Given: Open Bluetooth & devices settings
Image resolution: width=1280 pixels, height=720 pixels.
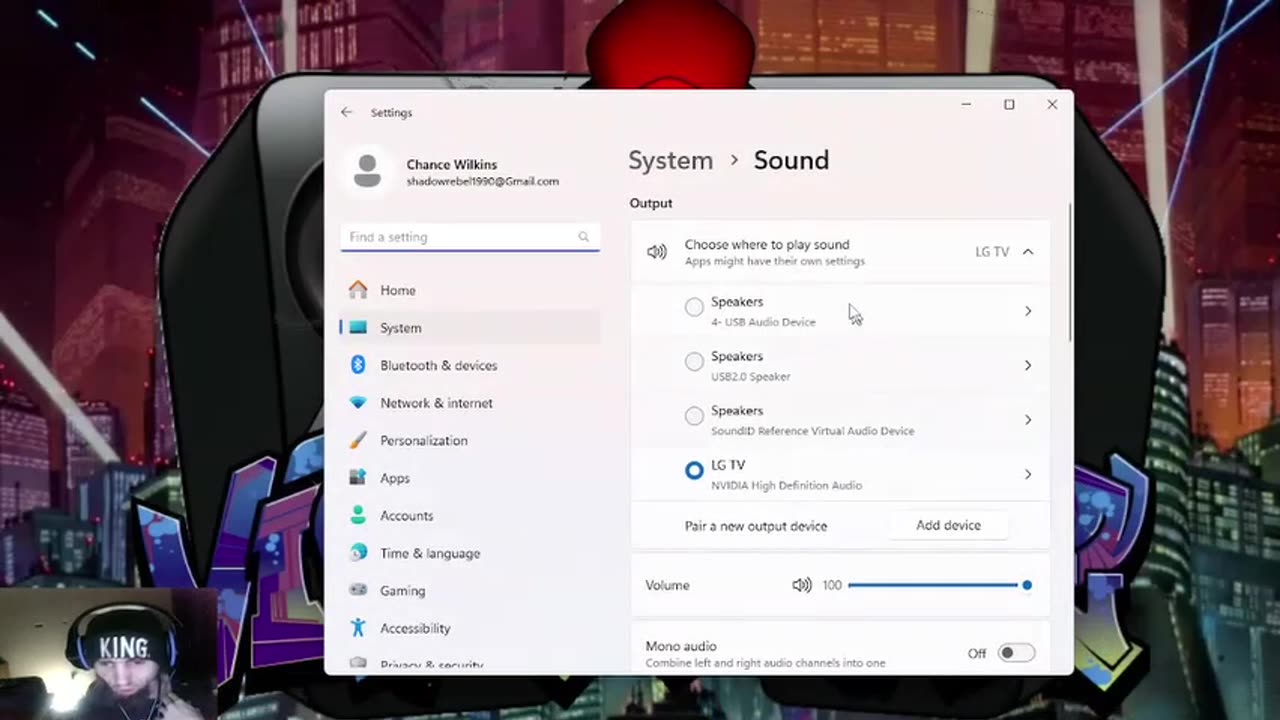Looking at the screenshot, I should (470, 365).
